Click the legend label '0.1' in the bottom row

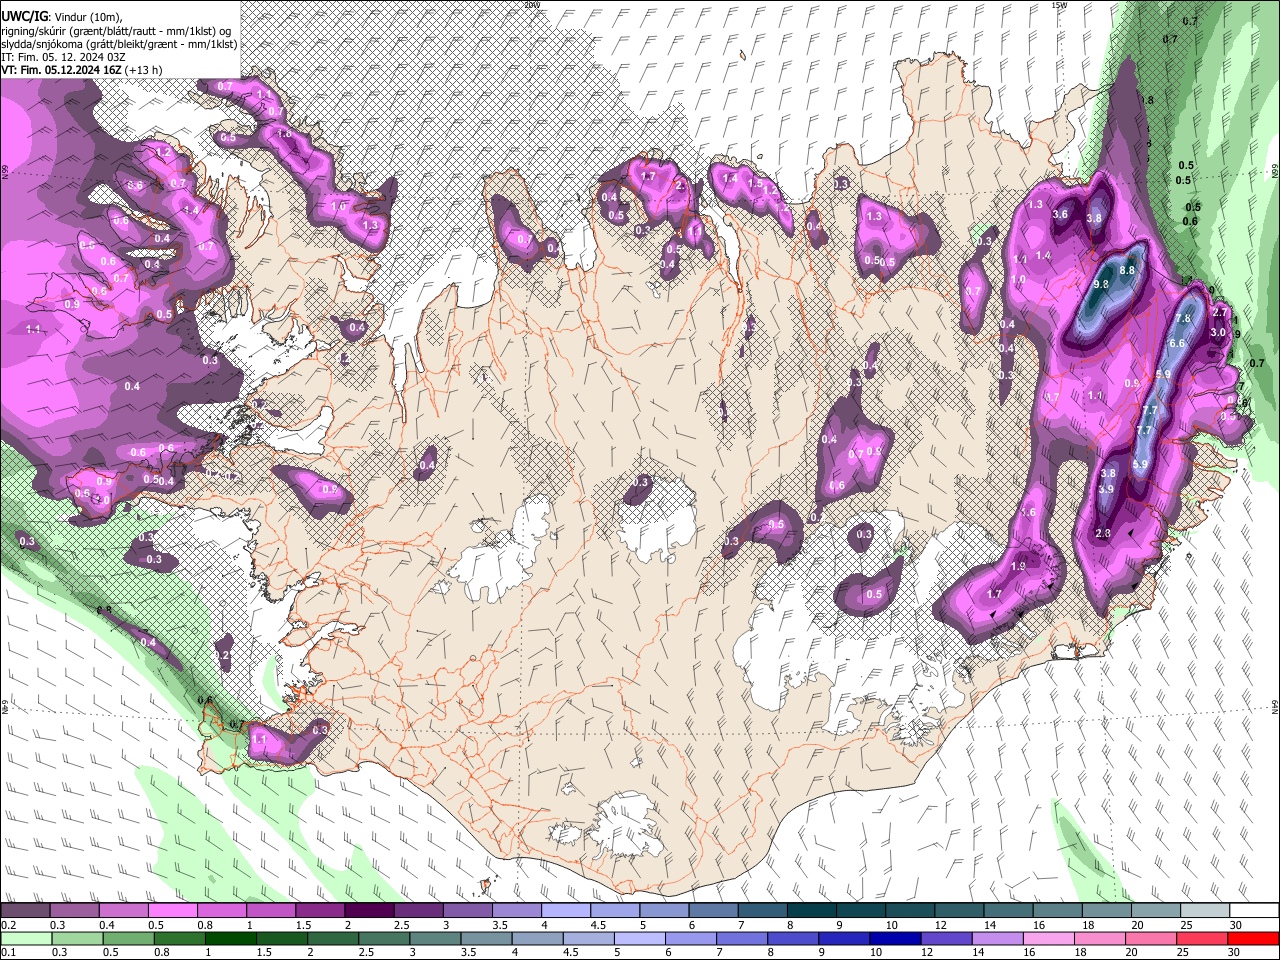[8, 952]
